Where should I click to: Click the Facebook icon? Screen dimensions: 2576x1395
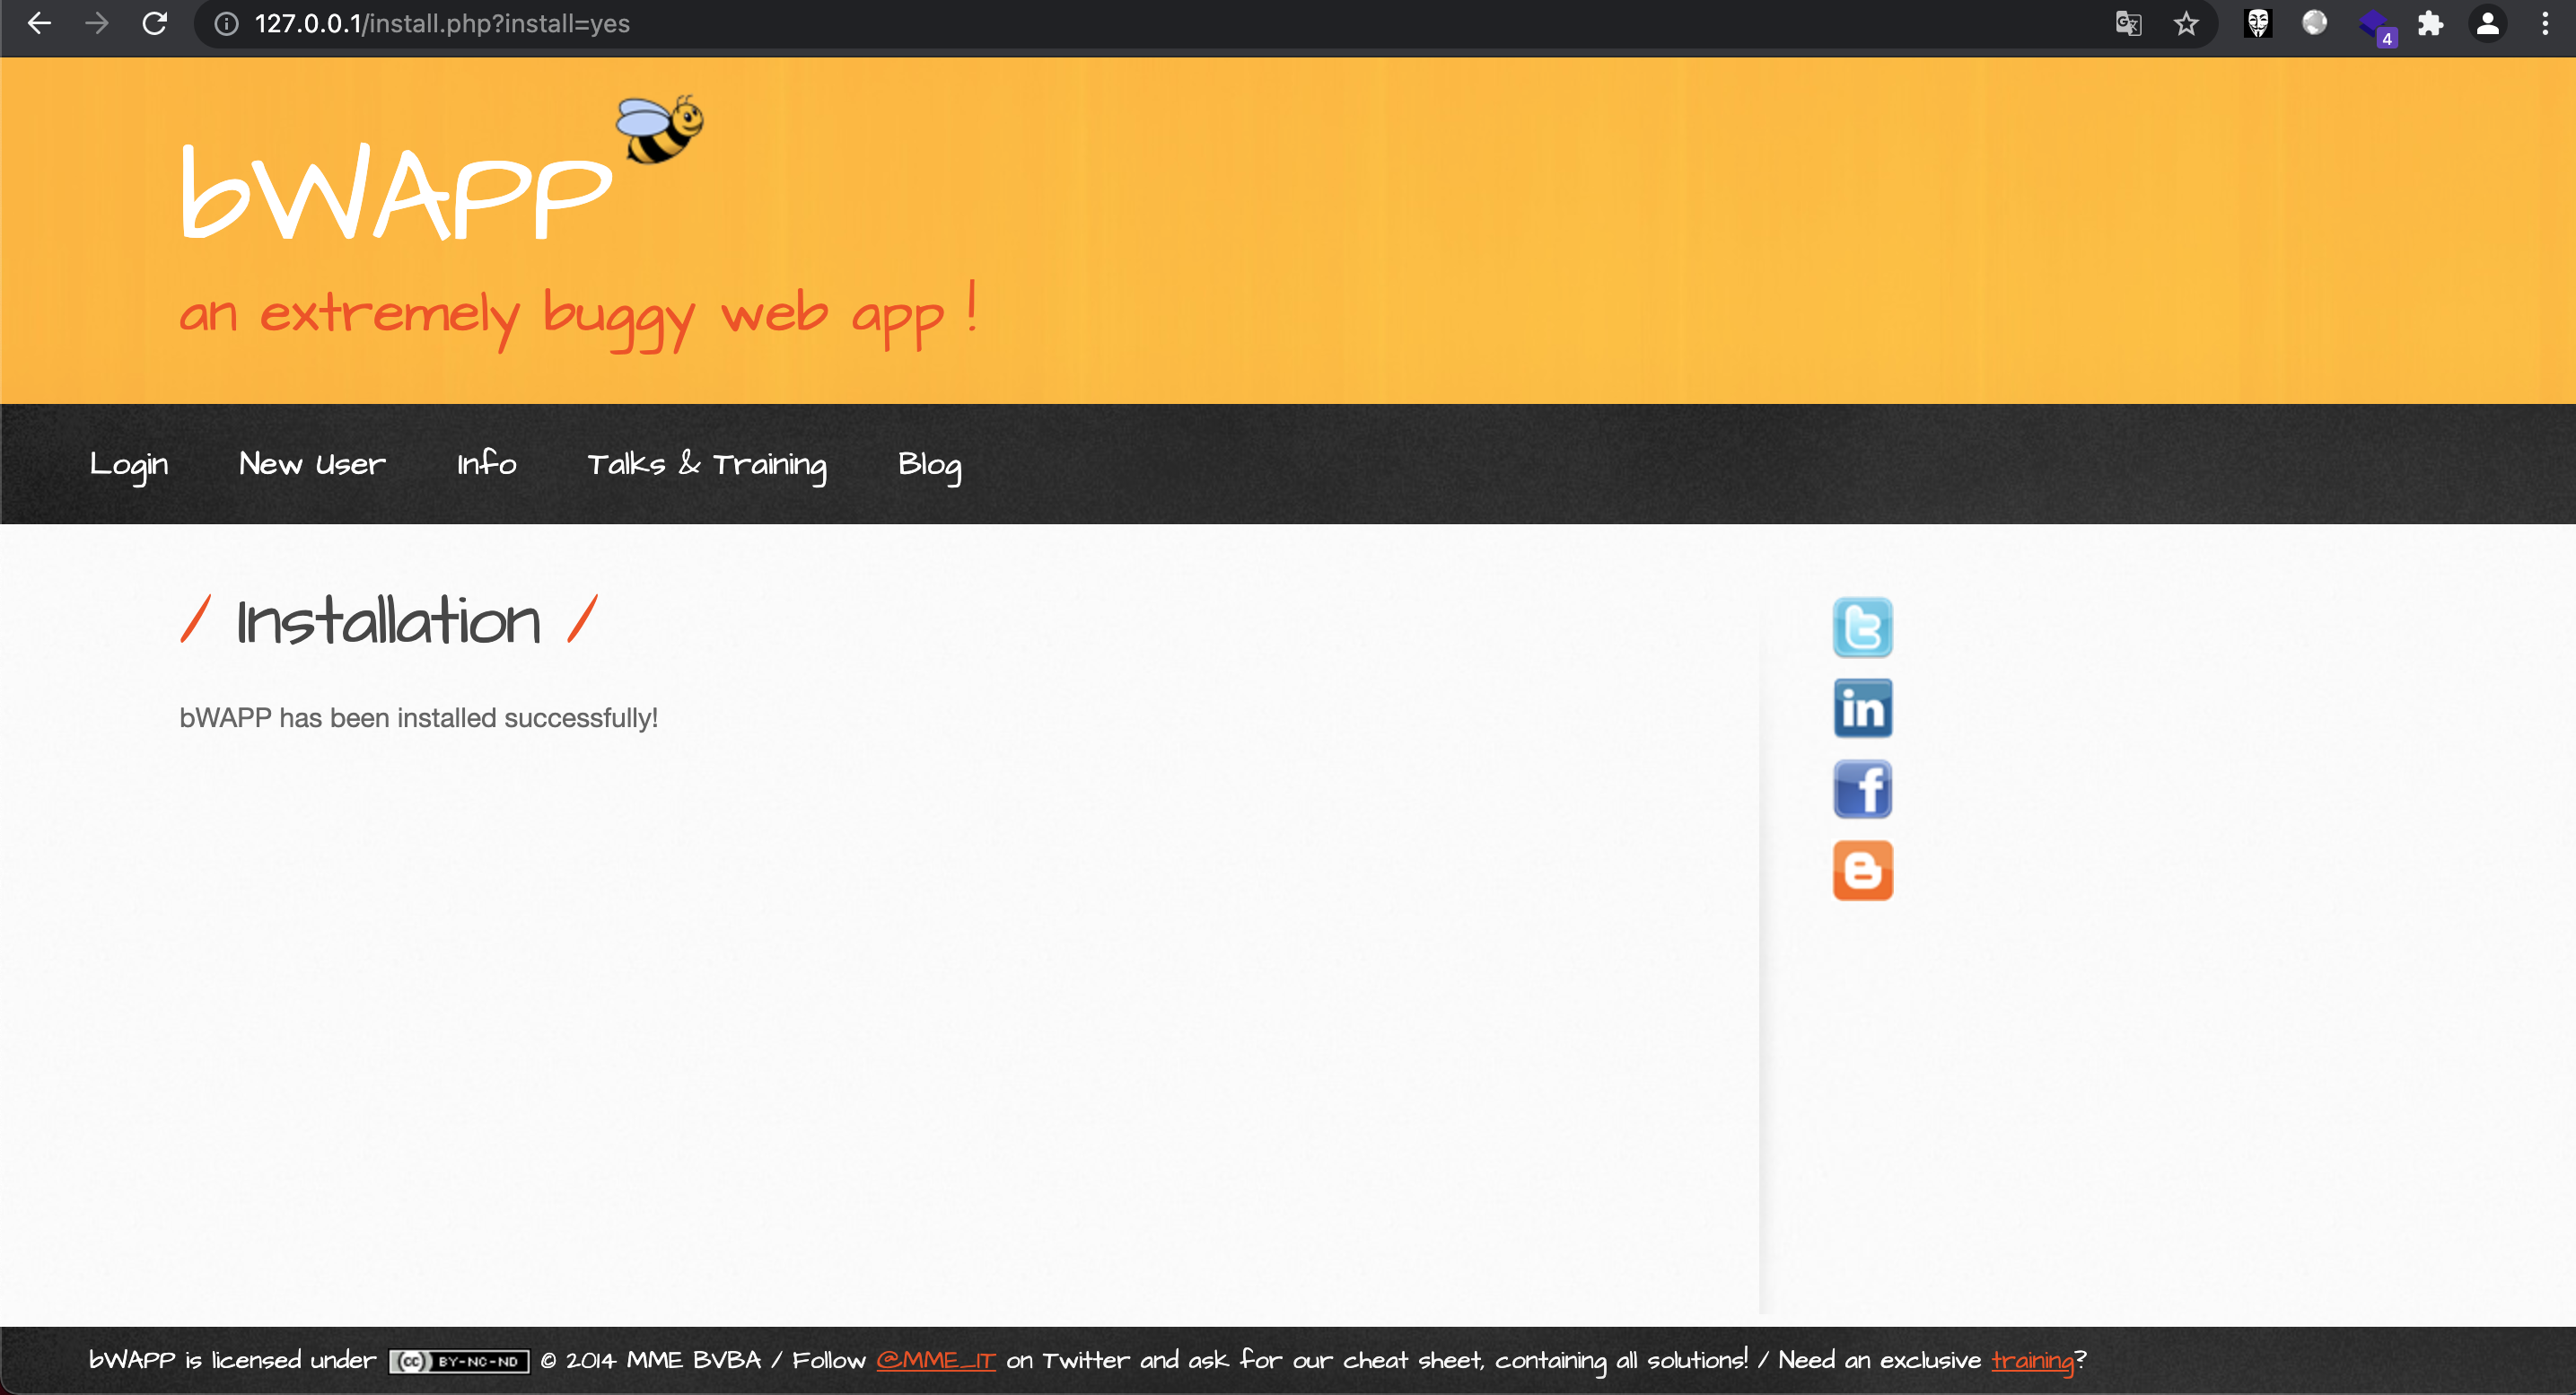tap(1862, 789)
